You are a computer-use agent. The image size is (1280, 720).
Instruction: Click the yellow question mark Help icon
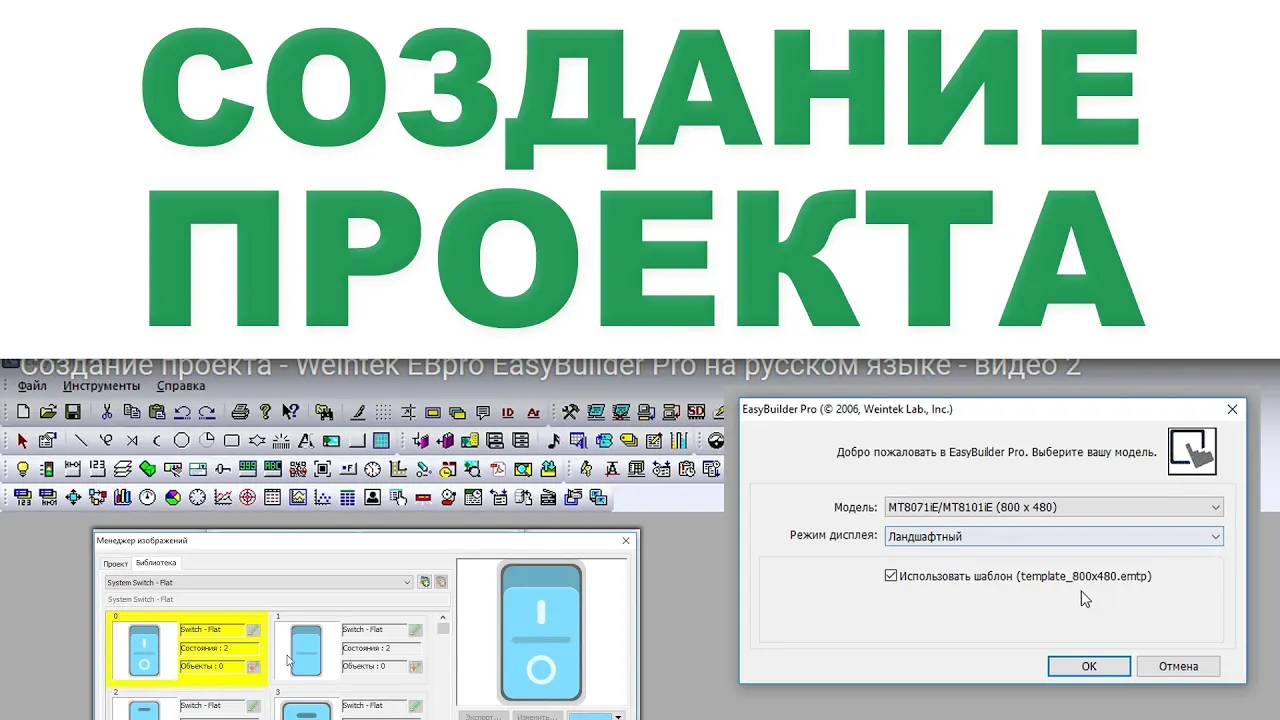point(265,412)
